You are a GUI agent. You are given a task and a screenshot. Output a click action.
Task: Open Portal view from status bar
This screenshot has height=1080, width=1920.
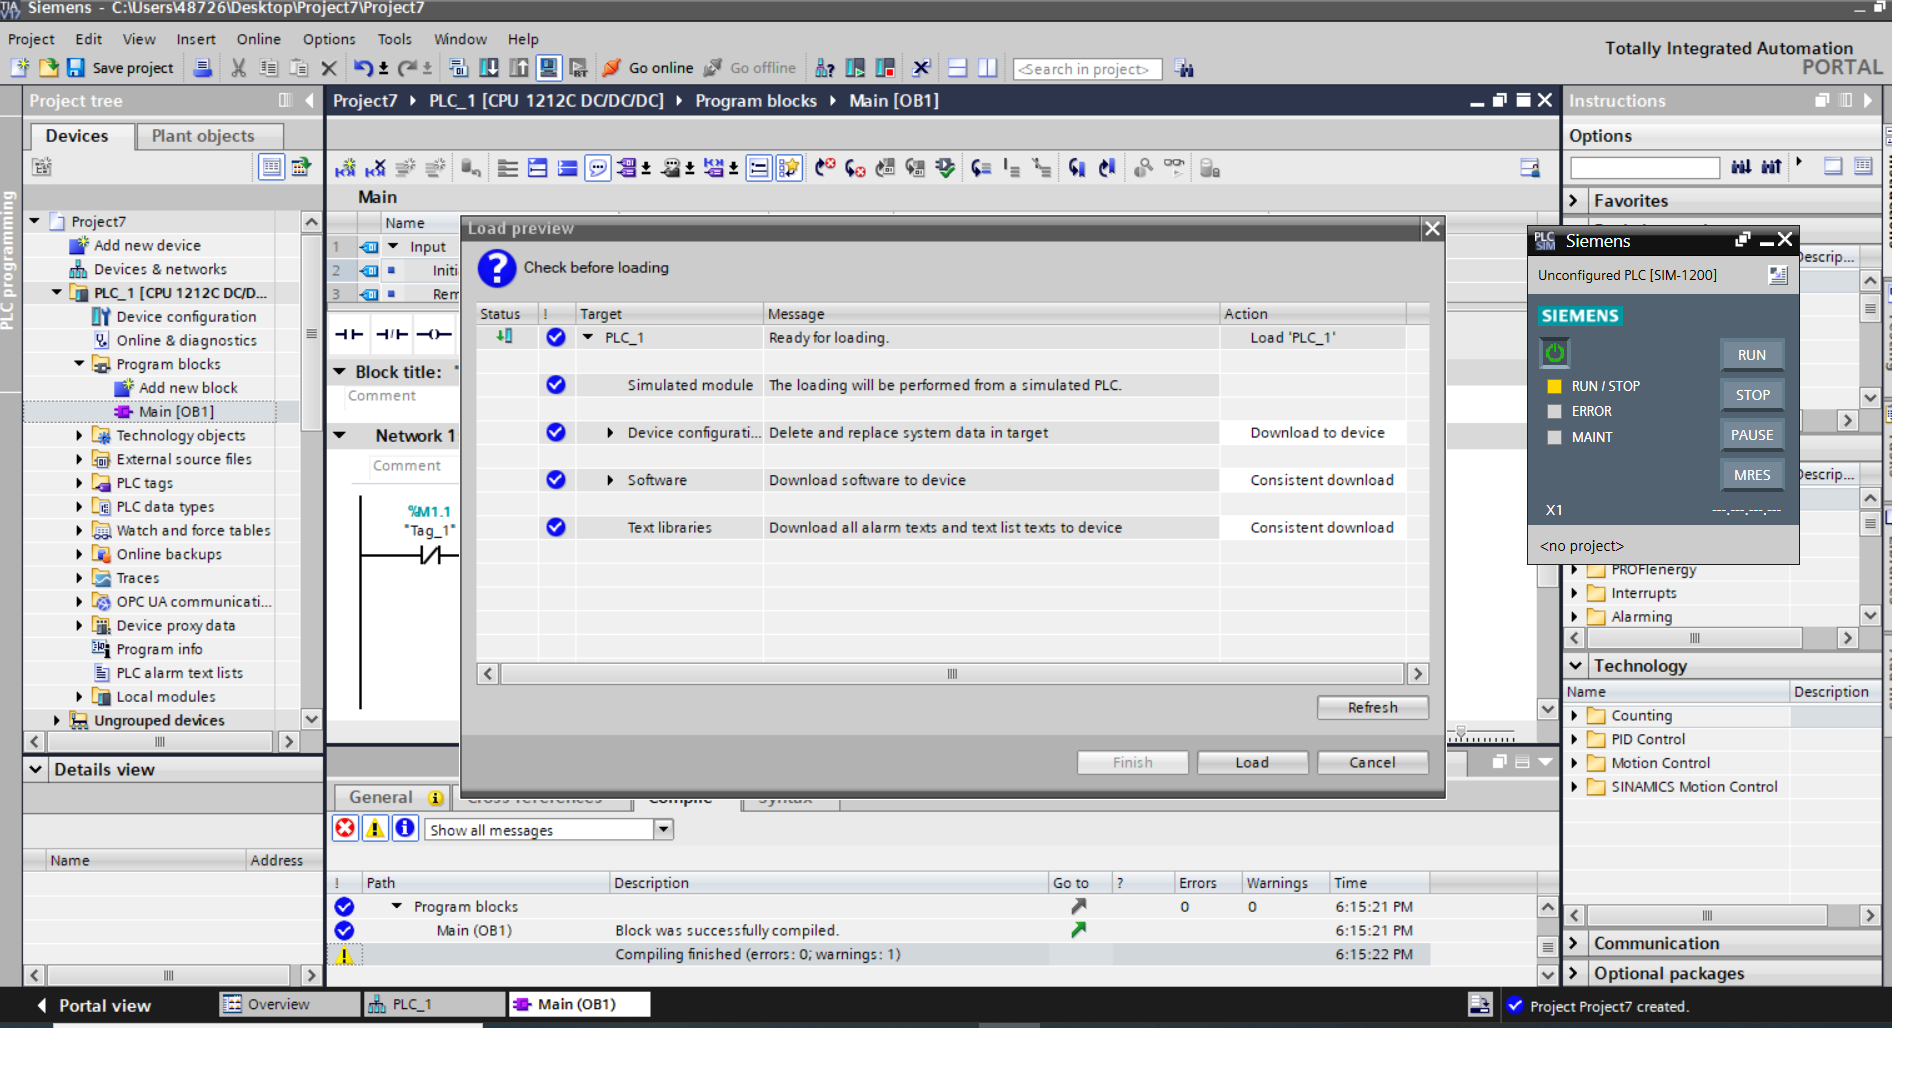(x=94, y=1005)
